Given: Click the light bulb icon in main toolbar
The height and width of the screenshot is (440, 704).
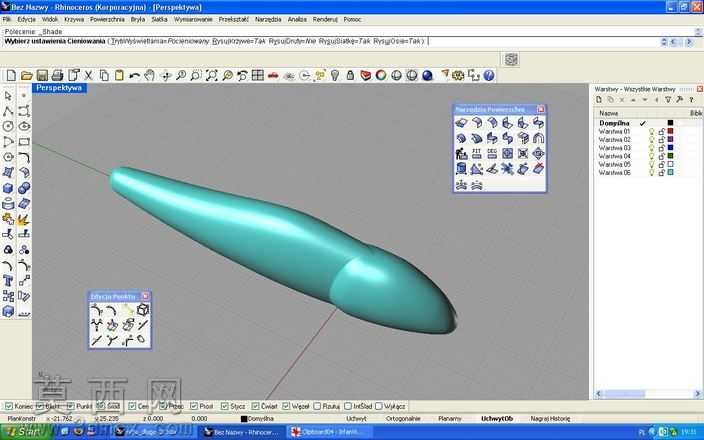Looking at the screenshot, I should tap(335, 75).
